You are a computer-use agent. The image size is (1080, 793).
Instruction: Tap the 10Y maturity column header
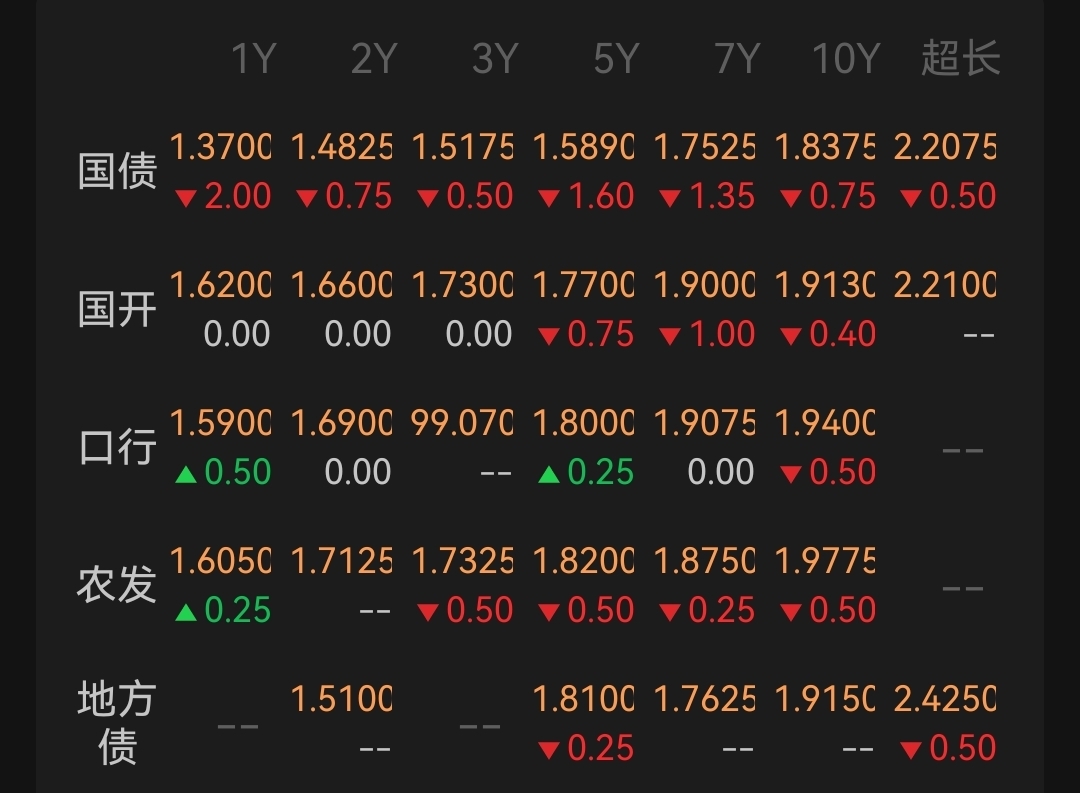tap(845, 60)
